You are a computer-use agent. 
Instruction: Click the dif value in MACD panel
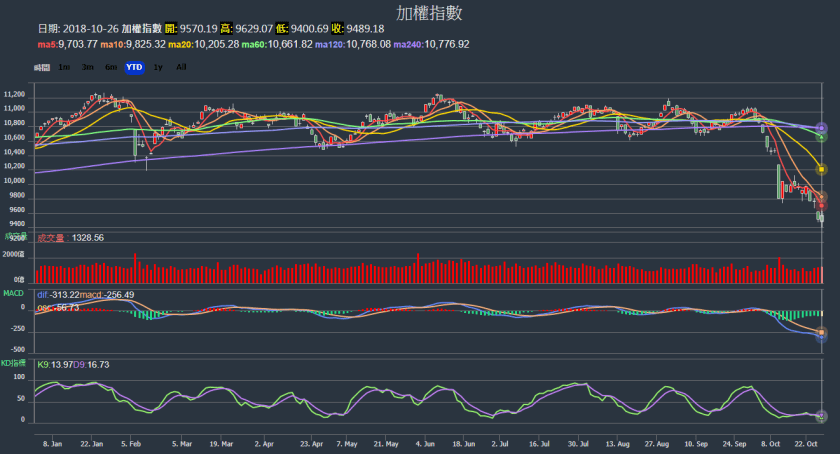[x=59, y=295]
